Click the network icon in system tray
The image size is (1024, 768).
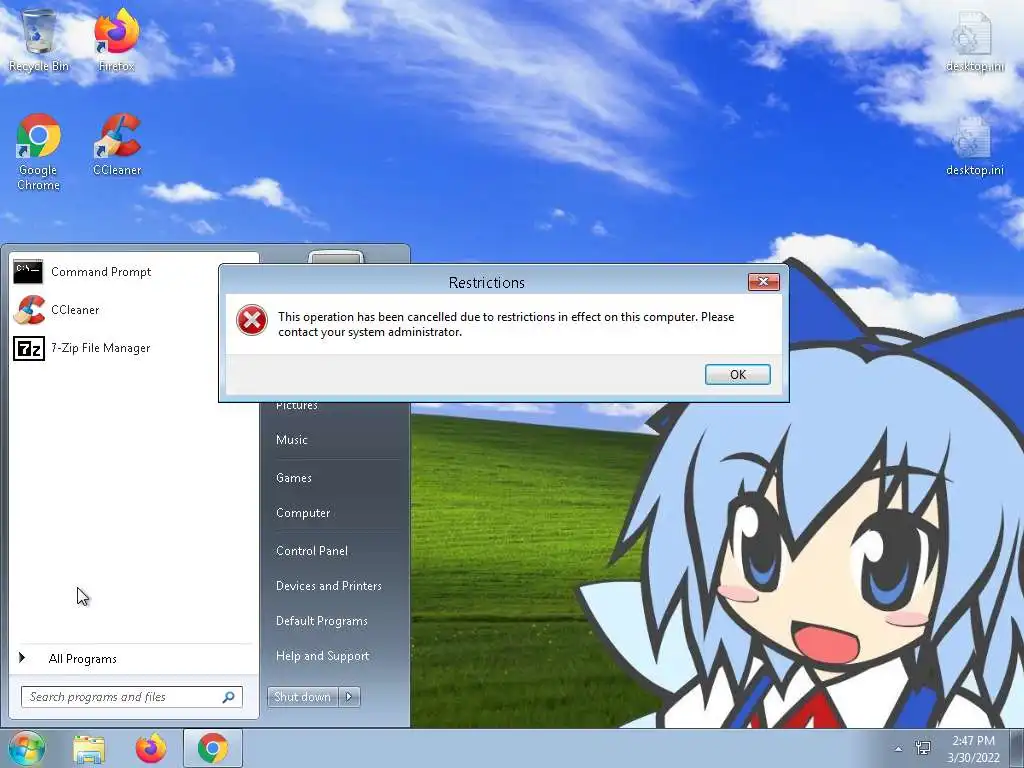click(923, 748)
